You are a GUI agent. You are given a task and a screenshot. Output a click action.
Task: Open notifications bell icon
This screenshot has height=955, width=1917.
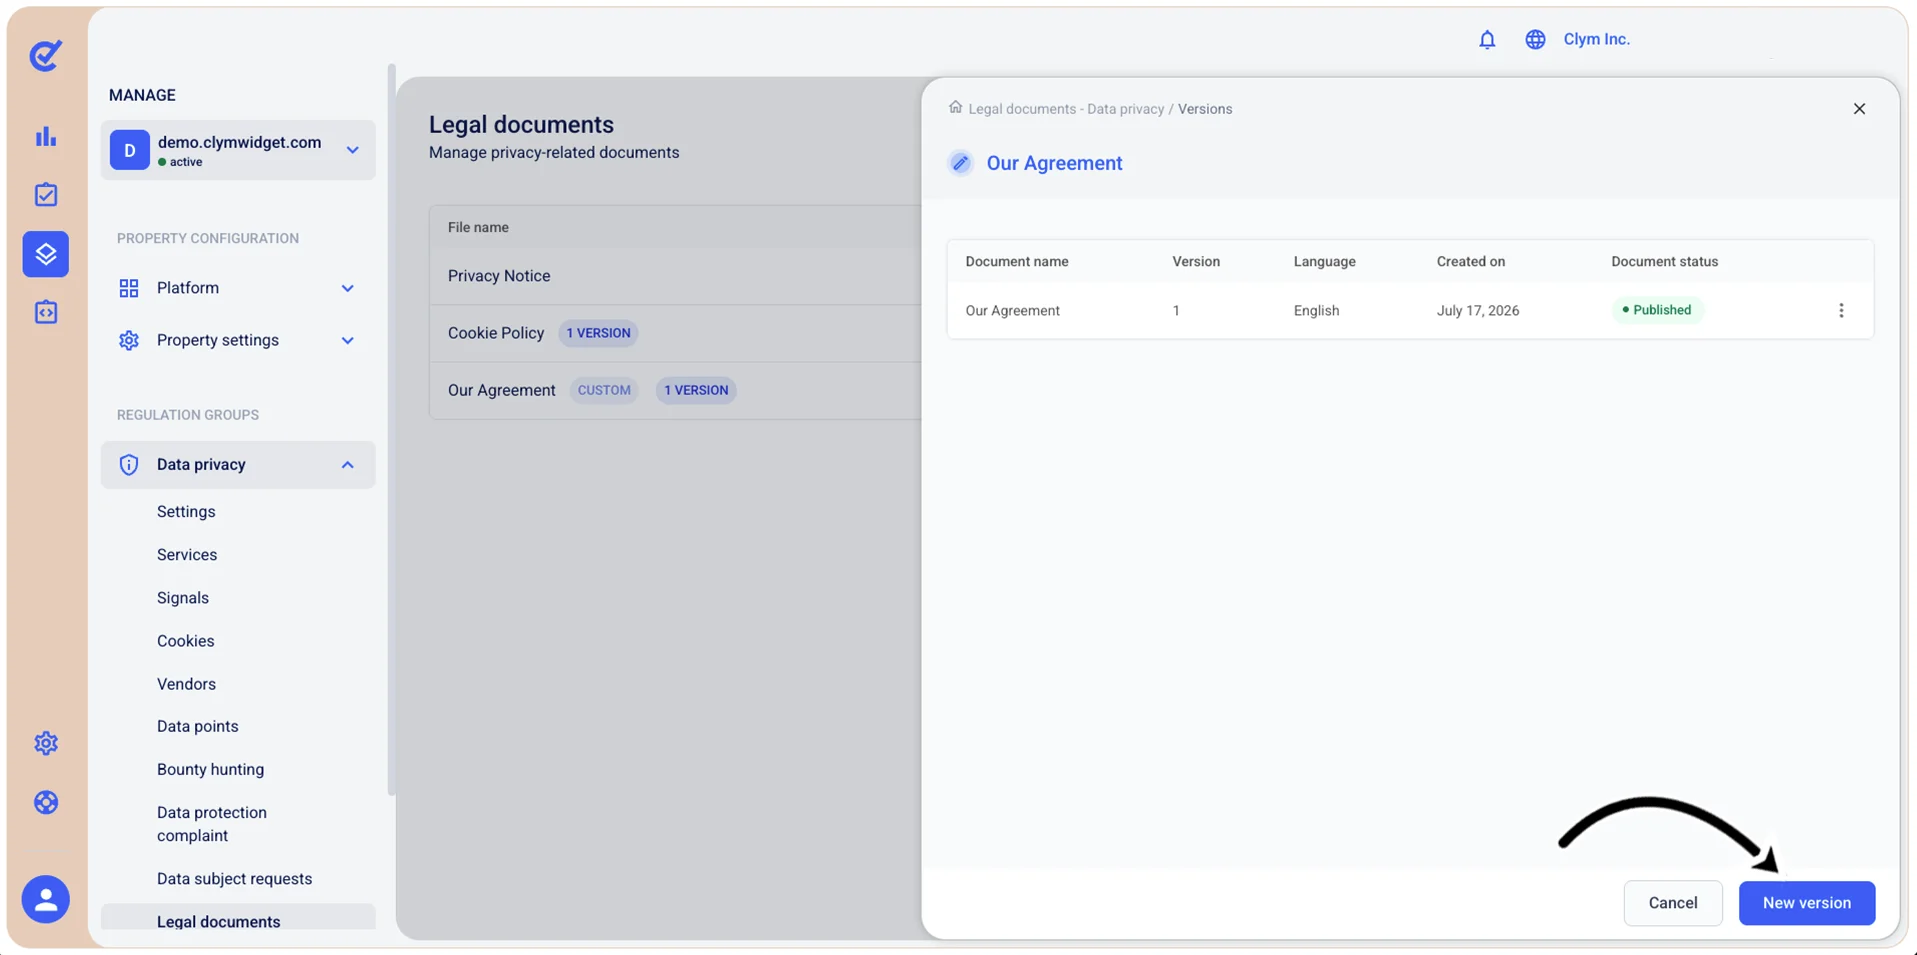click(x=1487, y=39)
